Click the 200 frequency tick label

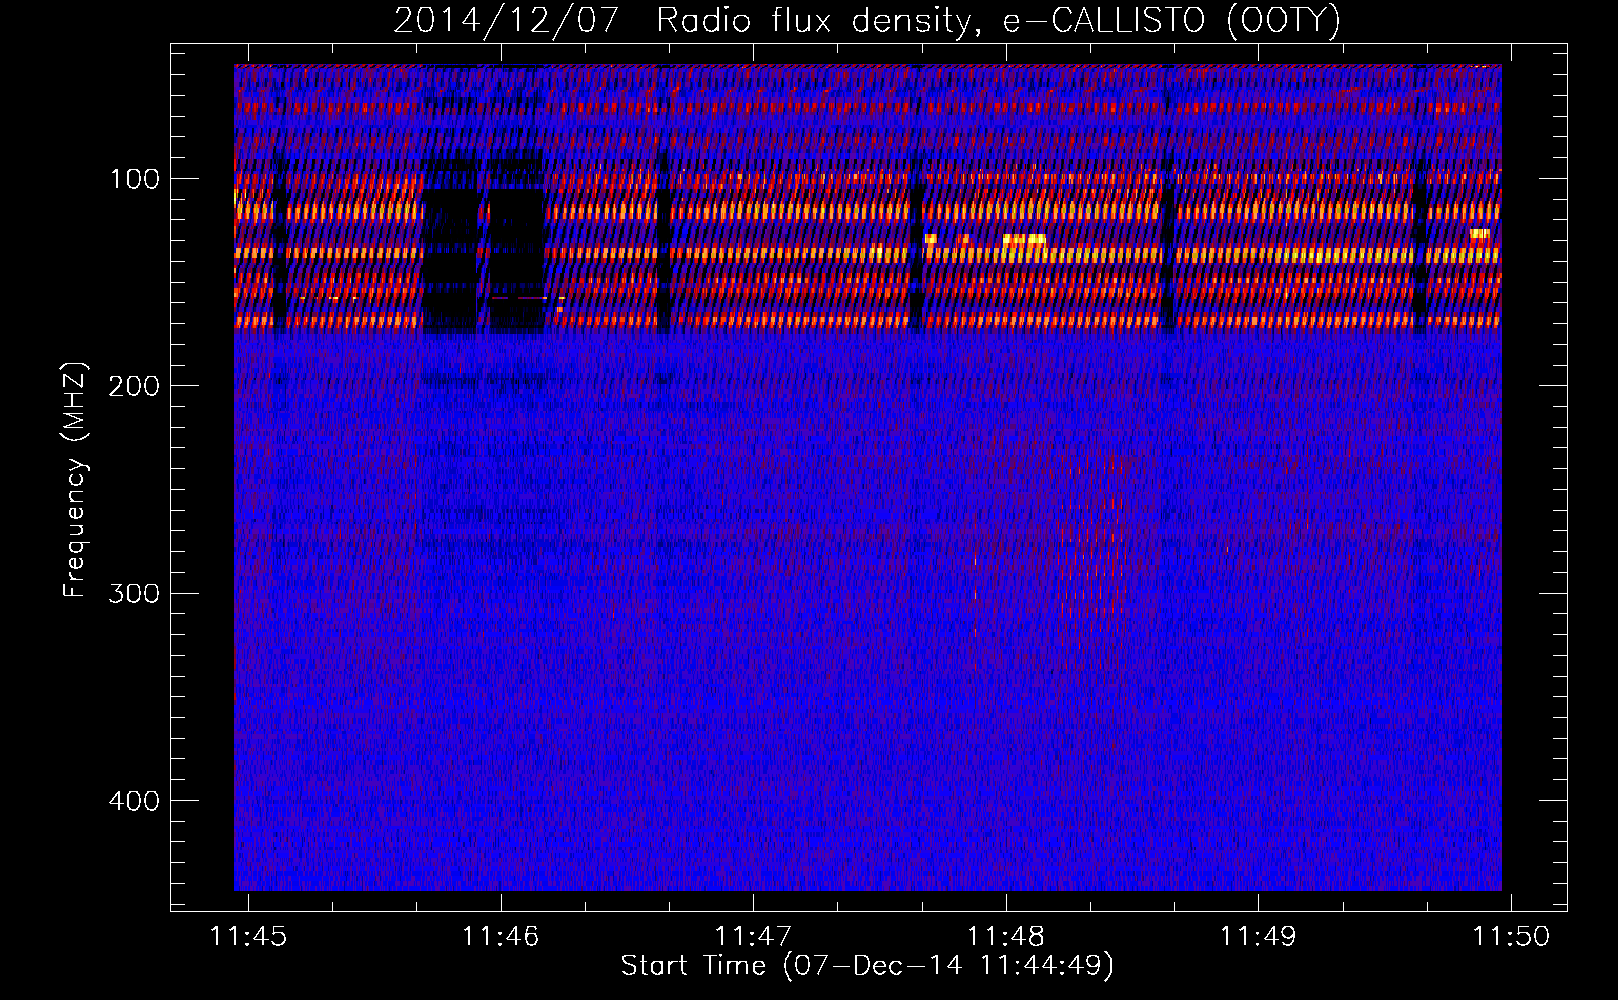pyautogui.click(x=134, y=386)
